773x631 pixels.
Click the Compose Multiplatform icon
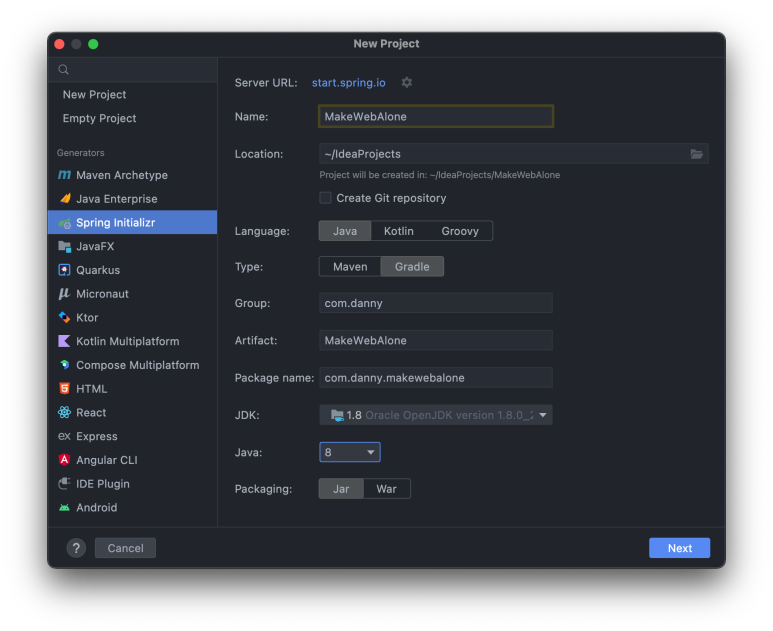pos(65,365)
